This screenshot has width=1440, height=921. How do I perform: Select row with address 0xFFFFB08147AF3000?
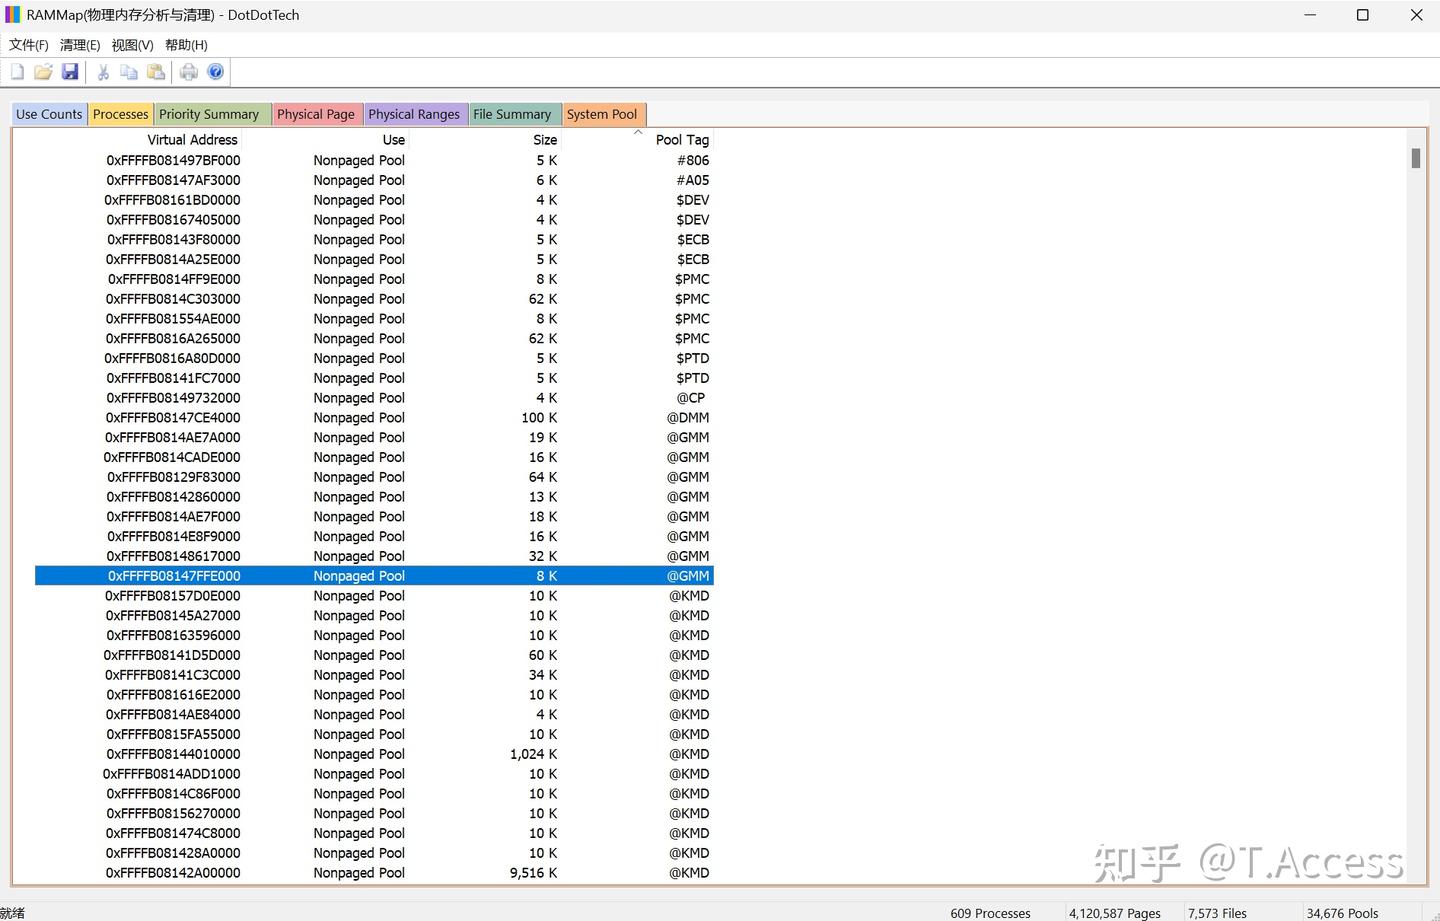374,180
